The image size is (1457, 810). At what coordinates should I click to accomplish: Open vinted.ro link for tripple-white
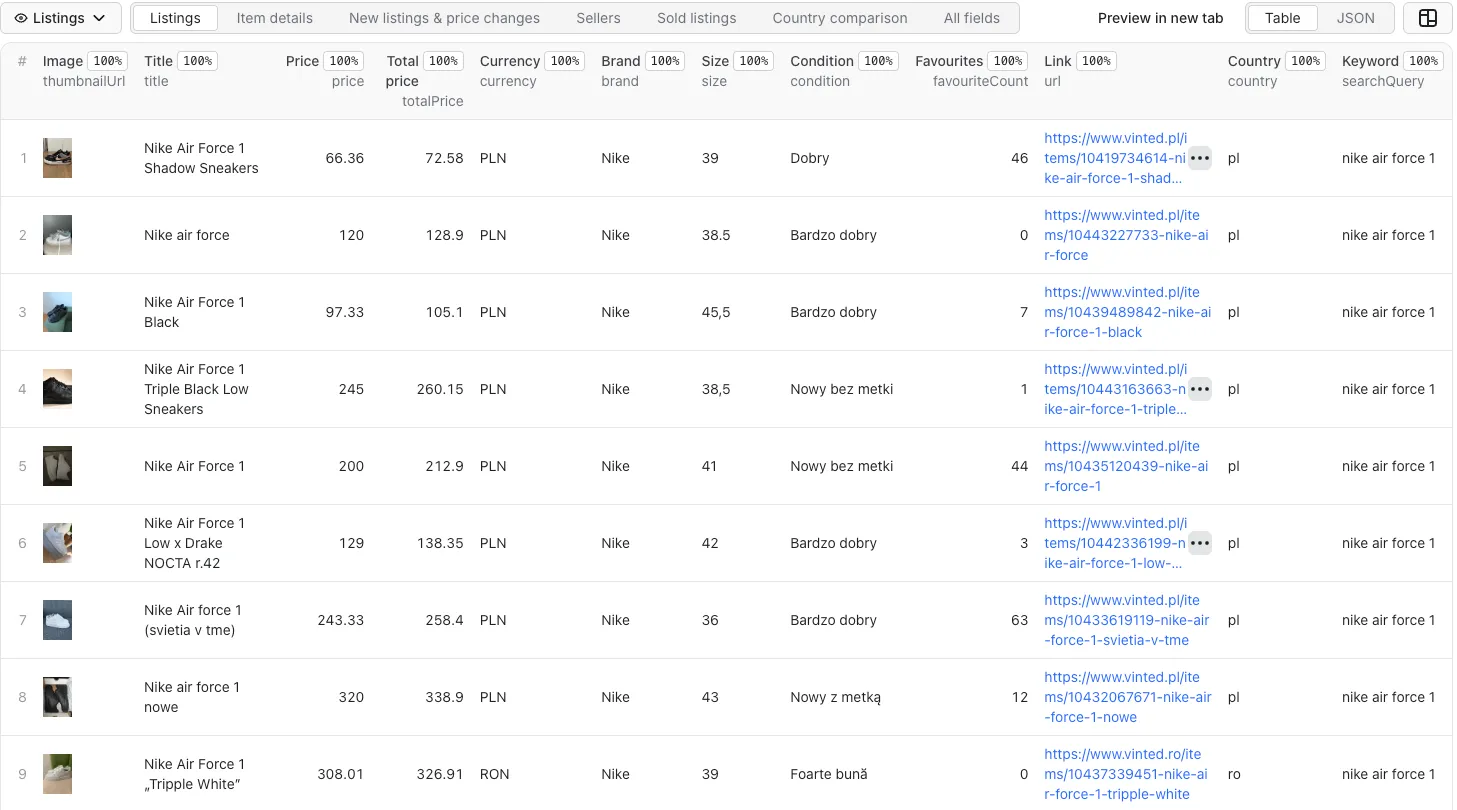coord(1125,774)
